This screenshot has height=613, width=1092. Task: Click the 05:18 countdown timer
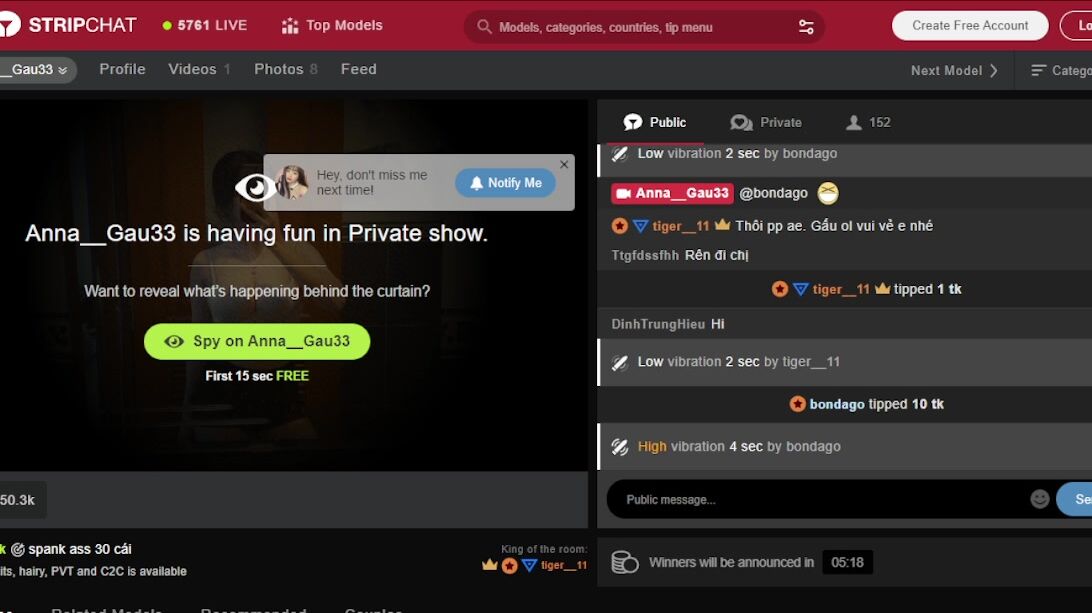[x=847, y=562]
